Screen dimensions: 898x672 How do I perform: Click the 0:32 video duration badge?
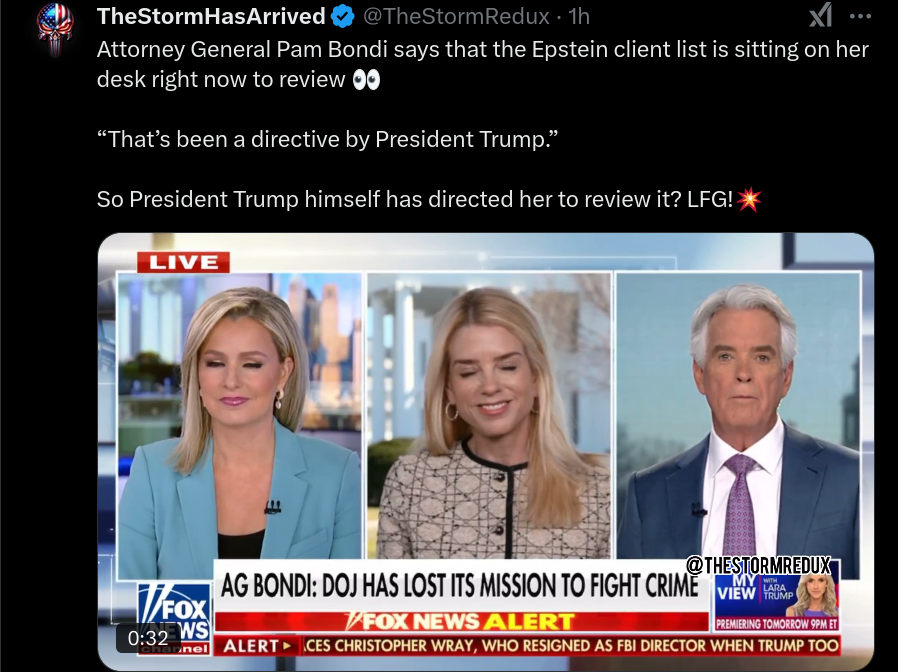pyautogui.click(x=148, y=638)
